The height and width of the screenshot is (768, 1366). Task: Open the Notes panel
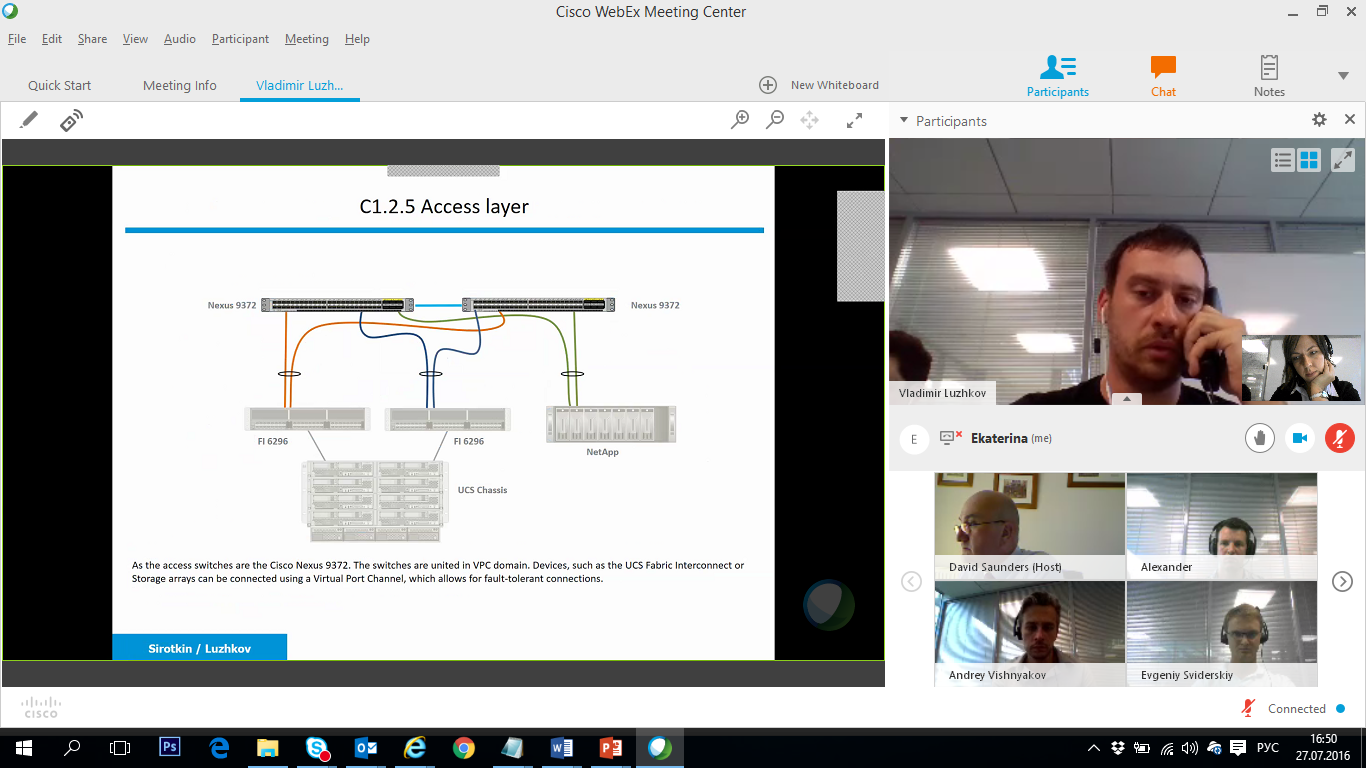click(x=1269, y=76)
